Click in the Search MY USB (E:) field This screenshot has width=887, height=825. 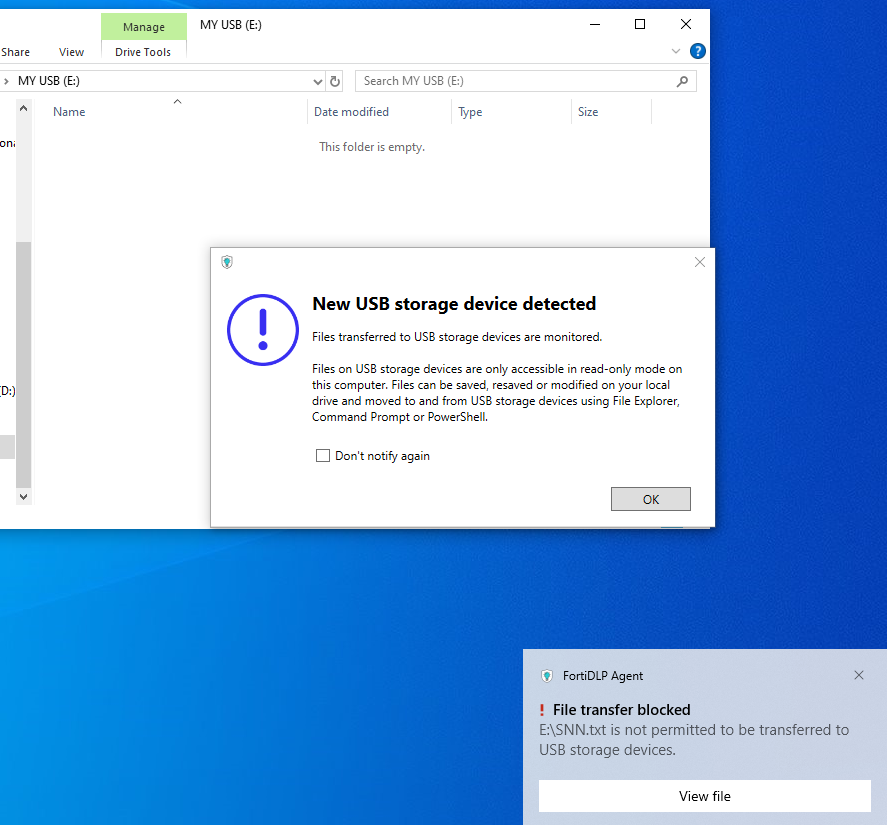pyautogui.click(x=515, y=81)
